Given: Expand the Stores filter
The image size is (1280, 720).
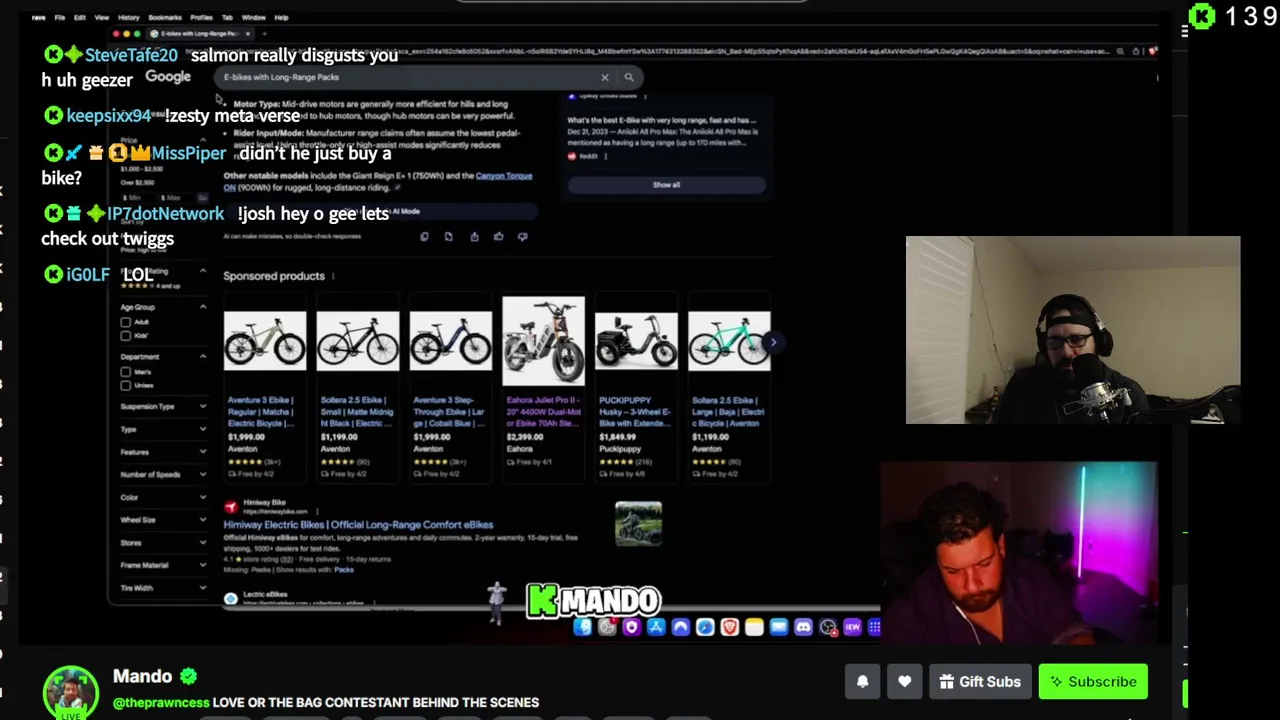Looking at the screenshot, I should click(x=203, y=543).
